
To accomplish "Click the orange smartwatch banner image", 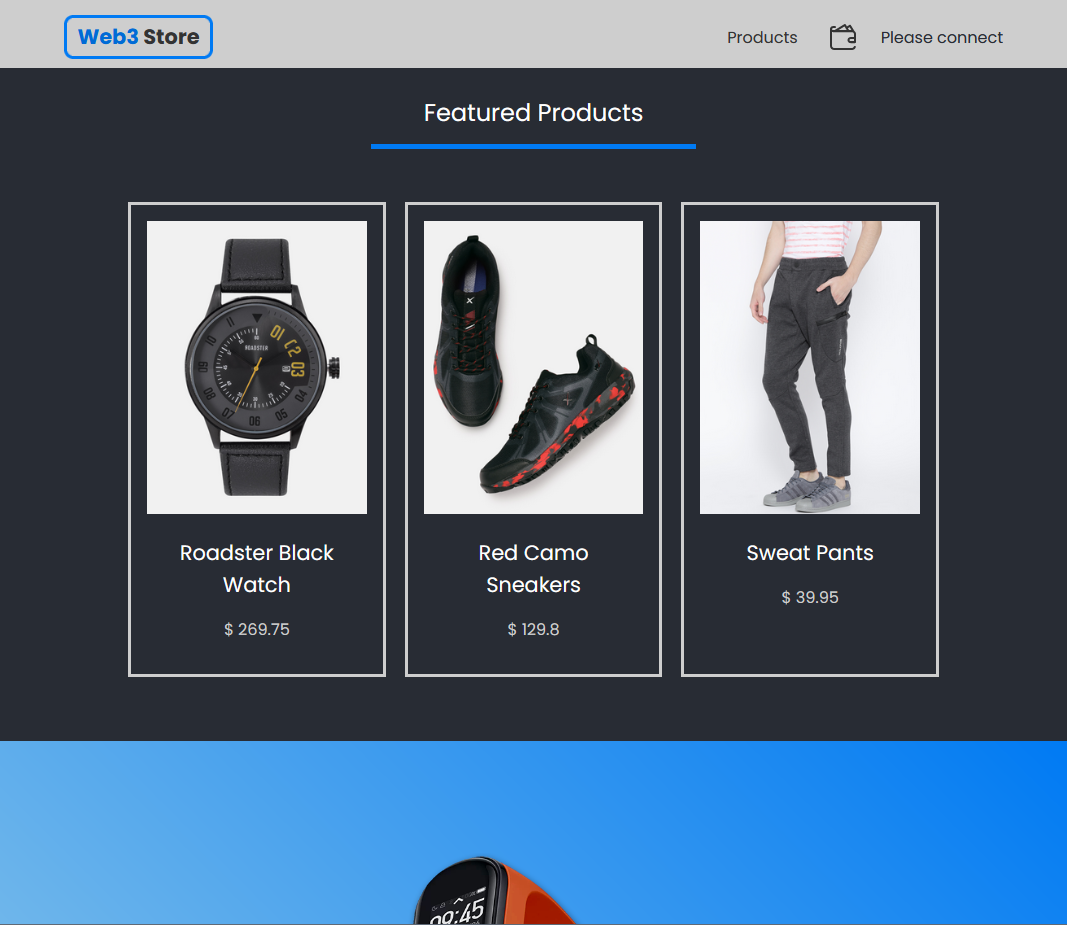I will tap(495, 892).
